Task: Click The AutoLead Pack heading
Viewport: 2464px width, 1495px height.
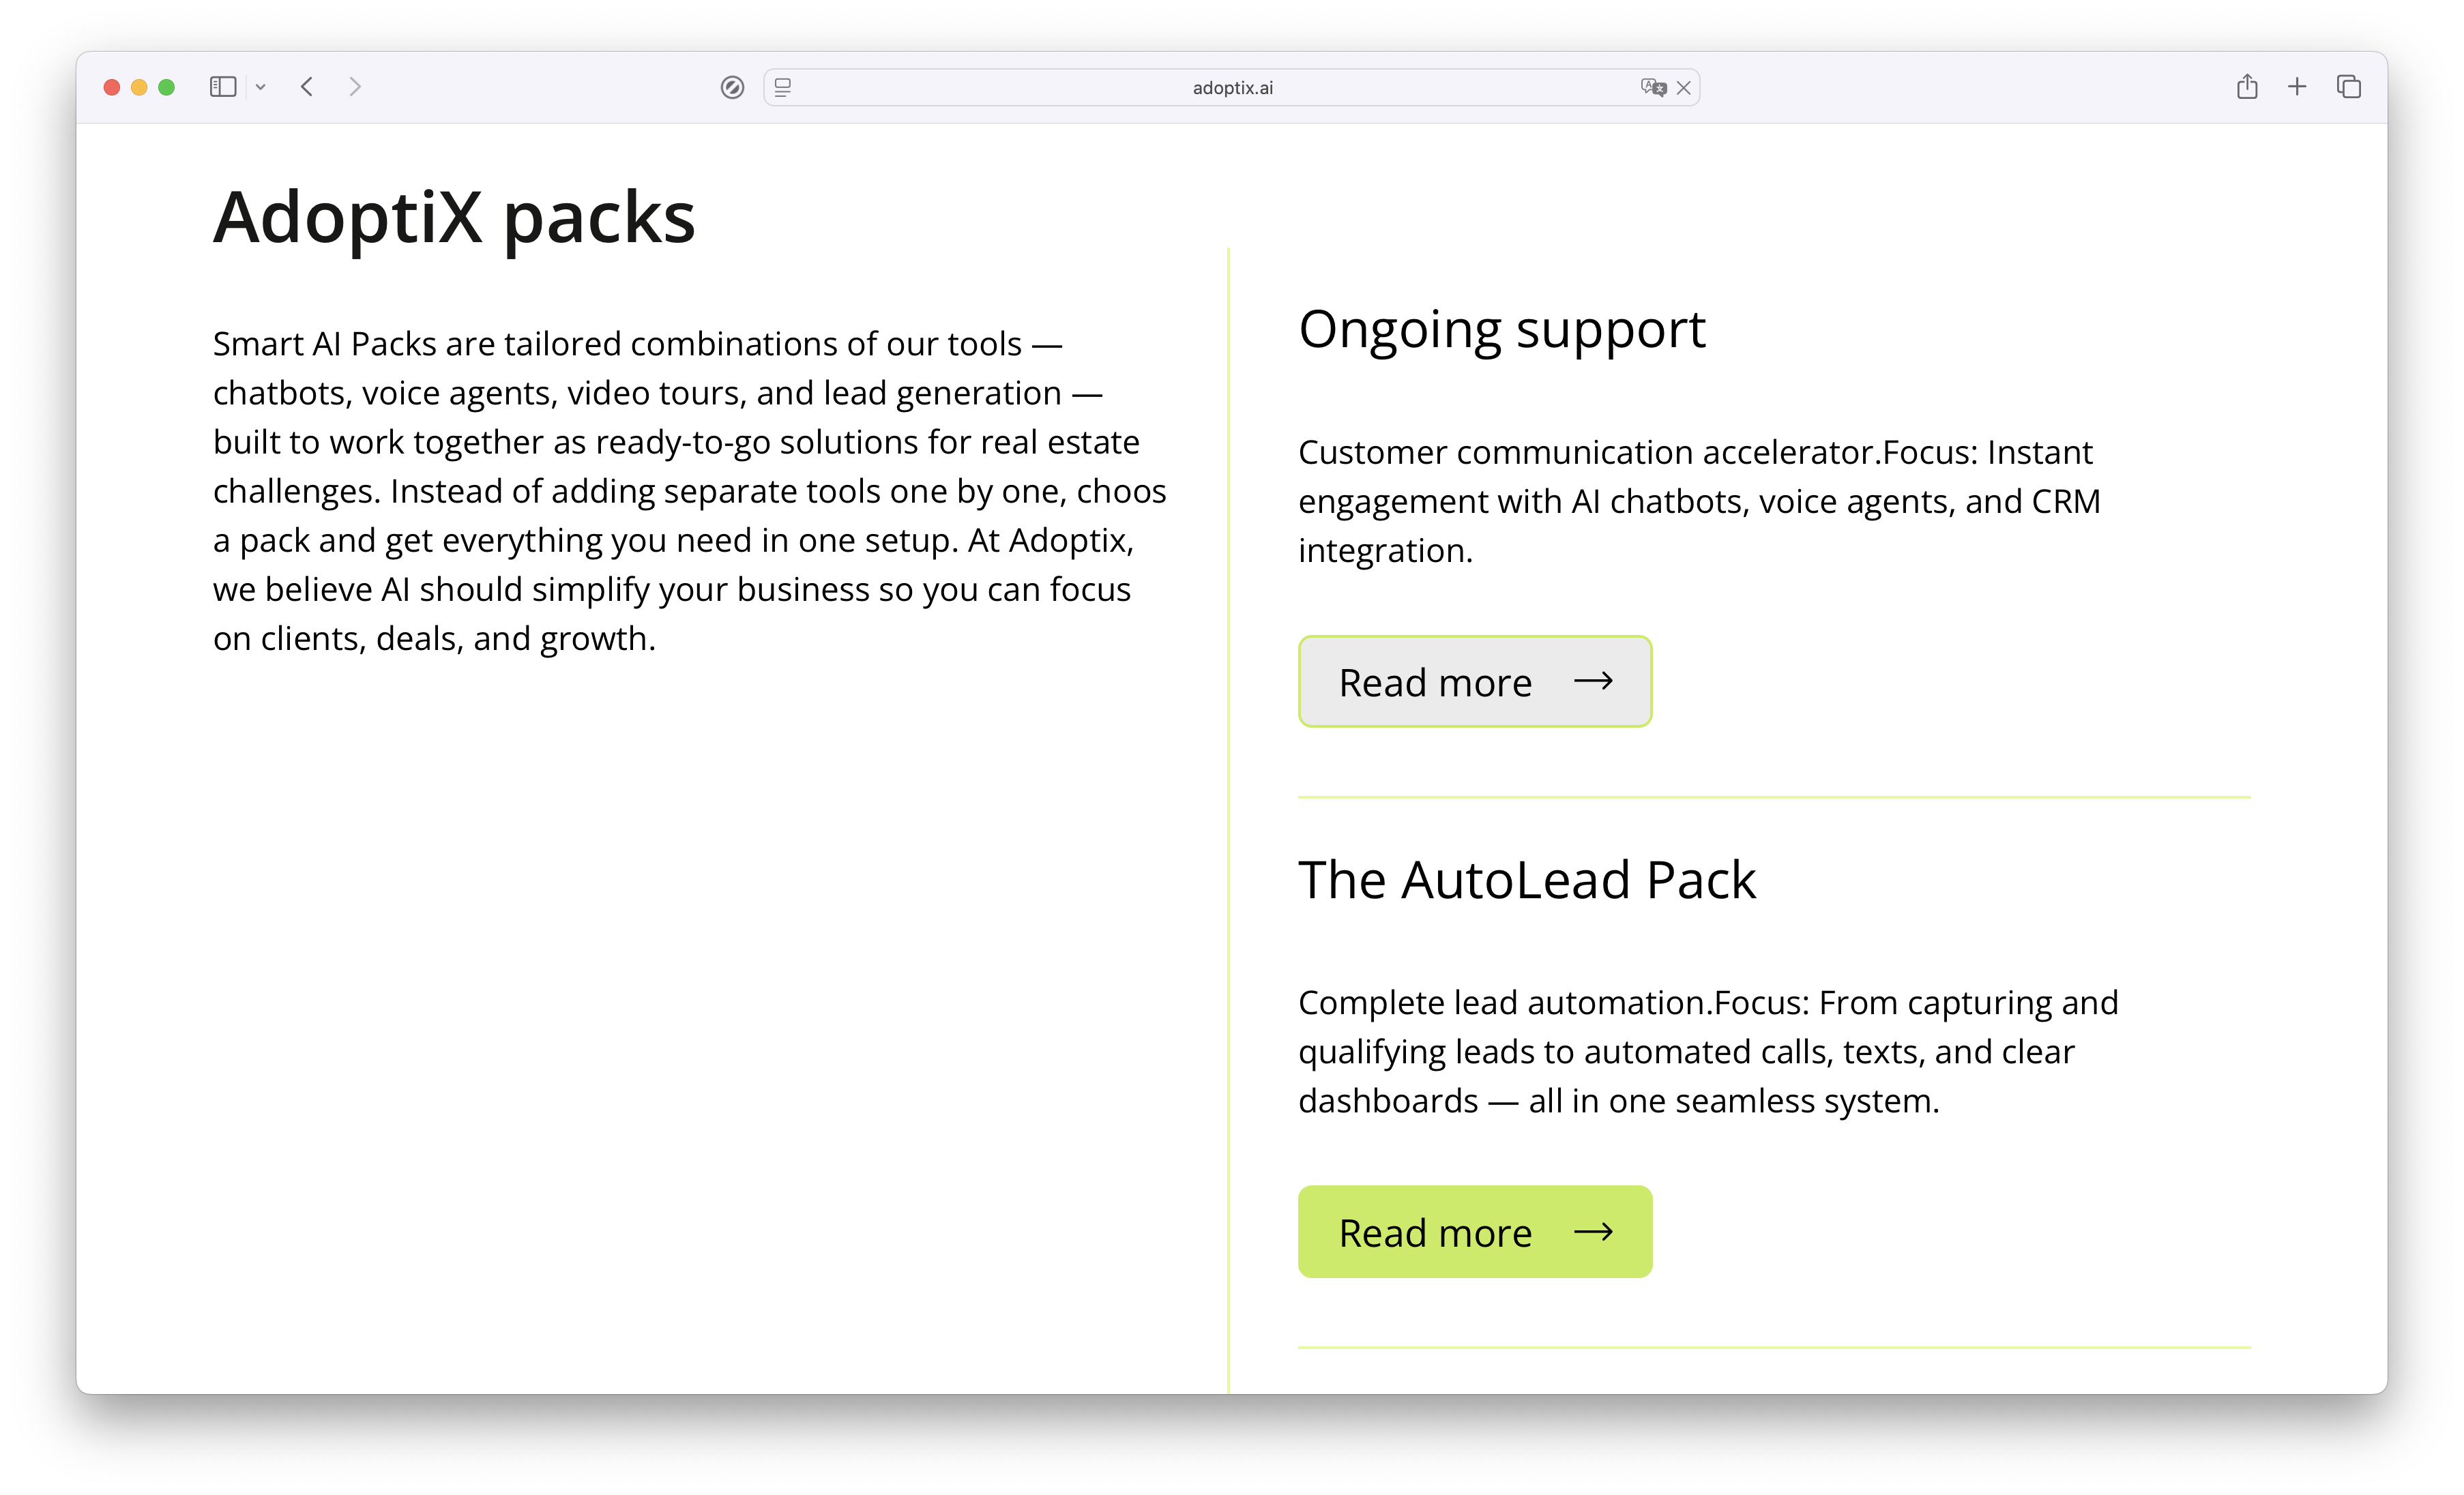Action: (x=1526, y=880)
